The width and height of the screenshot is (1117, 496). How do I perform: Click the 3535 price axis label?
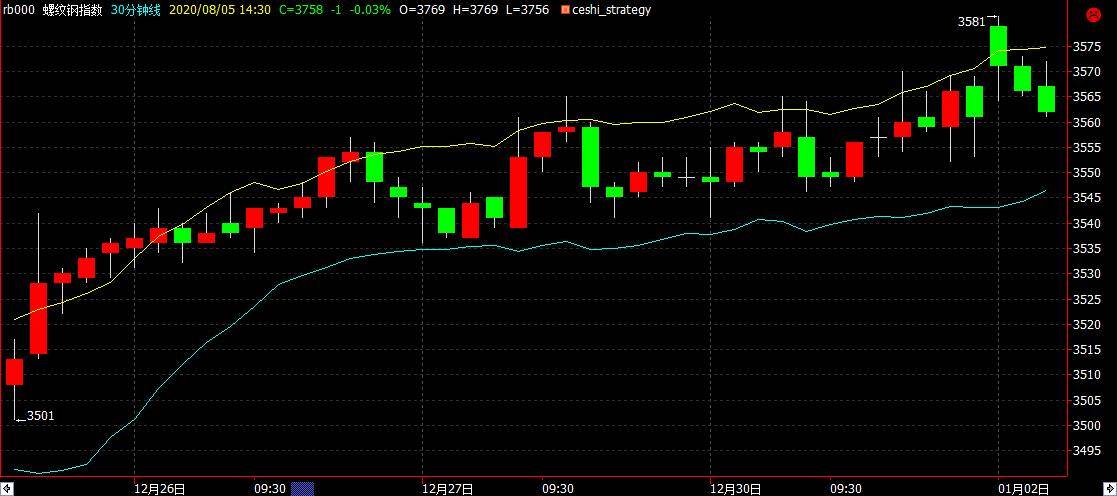(1087, 249)
